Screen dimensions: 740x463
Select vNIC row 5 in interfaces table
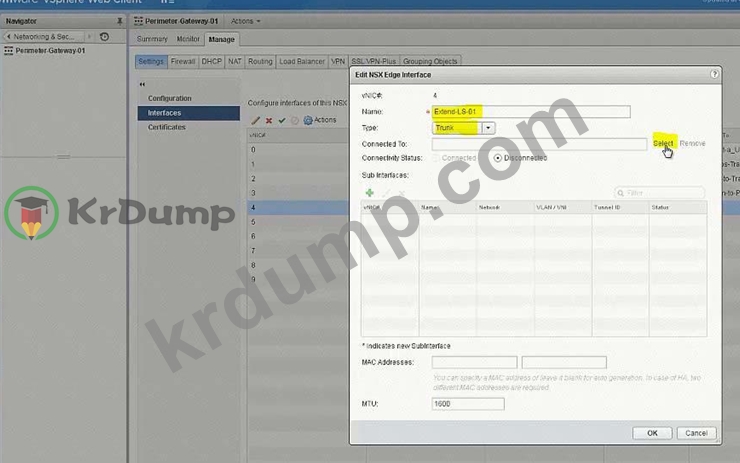tap(298, 222)
